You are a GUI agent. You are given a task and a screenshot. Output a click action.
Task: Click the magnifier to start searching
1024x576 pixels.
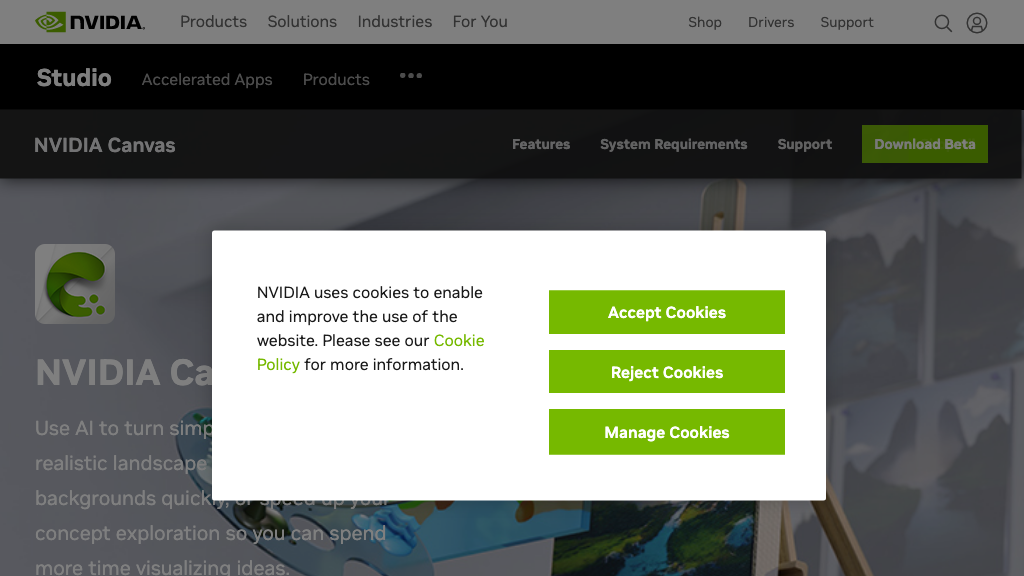[x=943, y=23]
